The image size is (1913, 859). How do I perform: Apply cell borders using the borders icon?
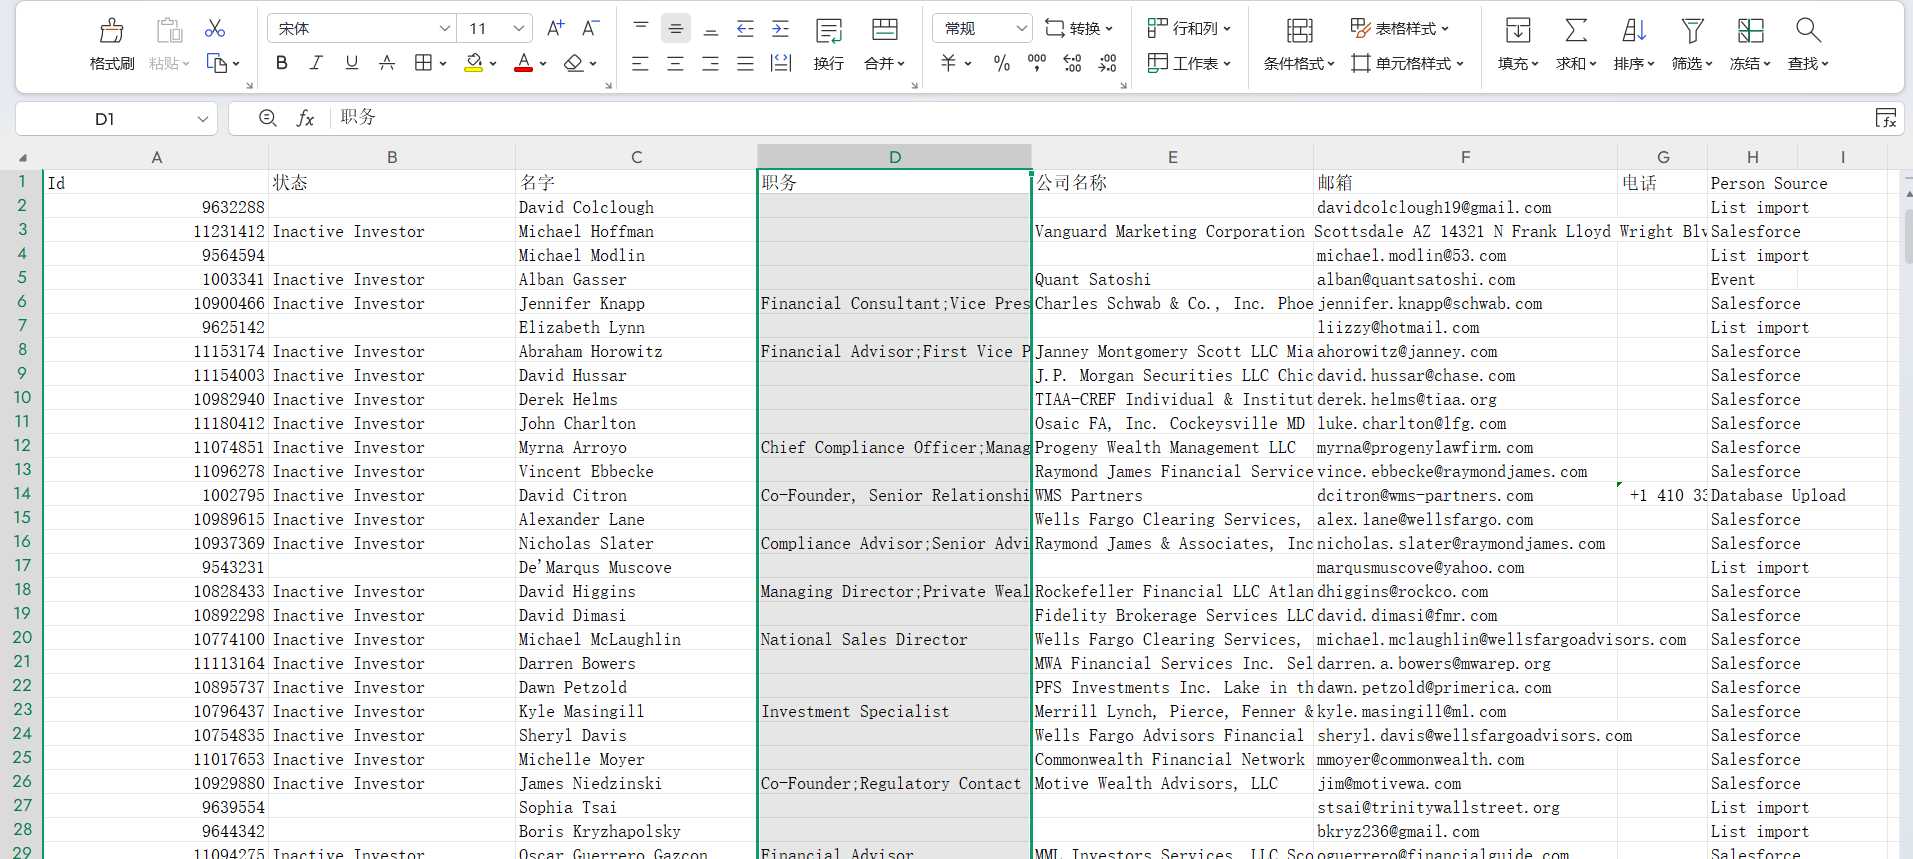(423, 63)
